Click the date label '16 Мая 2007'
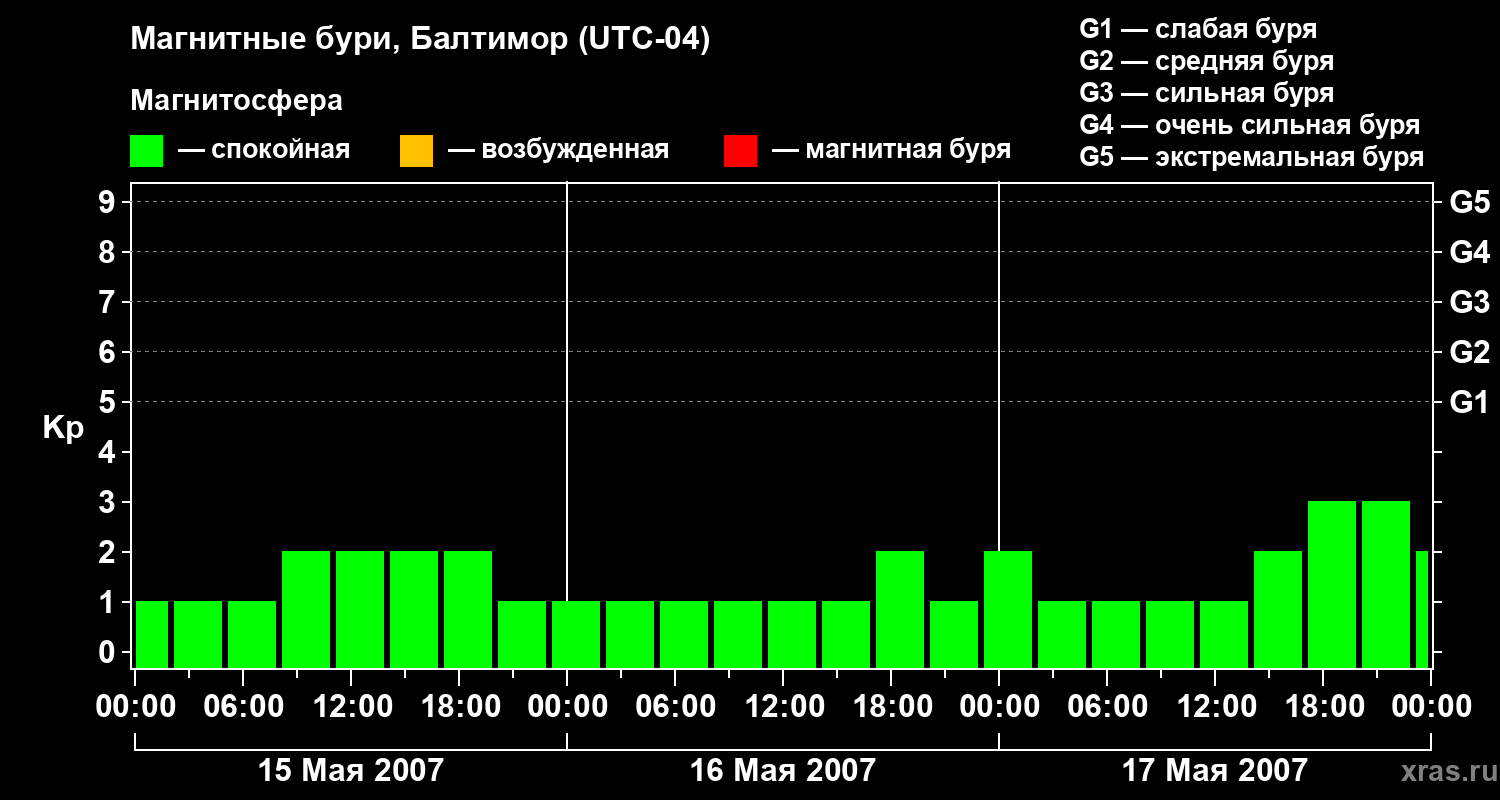The width and height of the screenshot is (1500, 800). [x=782, y=770]
